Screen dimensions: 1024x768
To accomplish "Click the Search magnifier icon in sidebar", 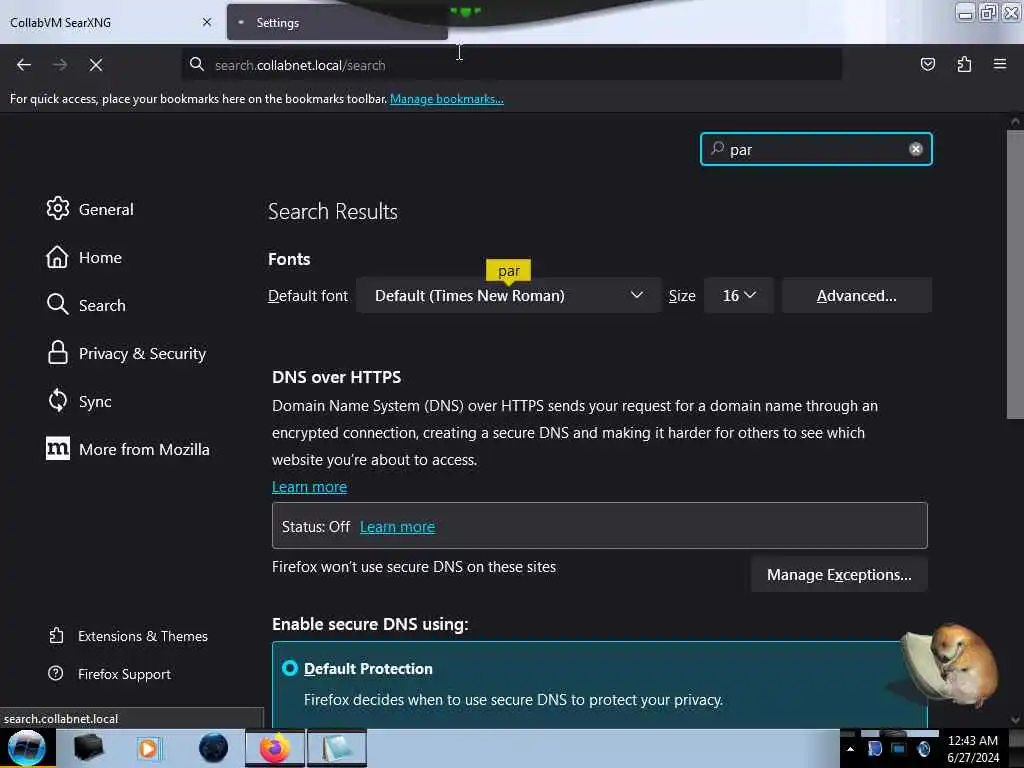I will [x=57, y=304].
